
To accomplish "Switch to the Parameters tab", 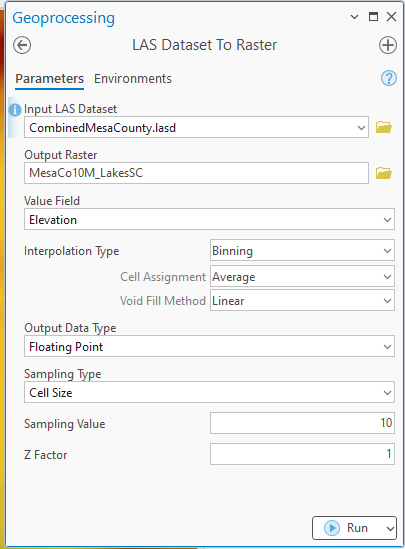I will (x=49, y=79).
